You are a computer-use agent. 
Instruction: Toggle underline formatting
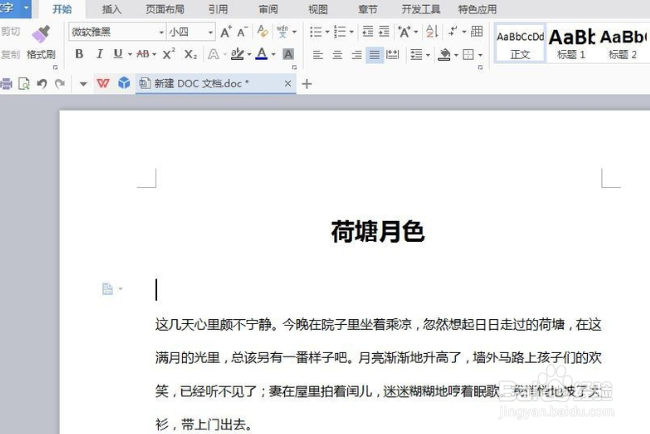(x=118, y=54)
